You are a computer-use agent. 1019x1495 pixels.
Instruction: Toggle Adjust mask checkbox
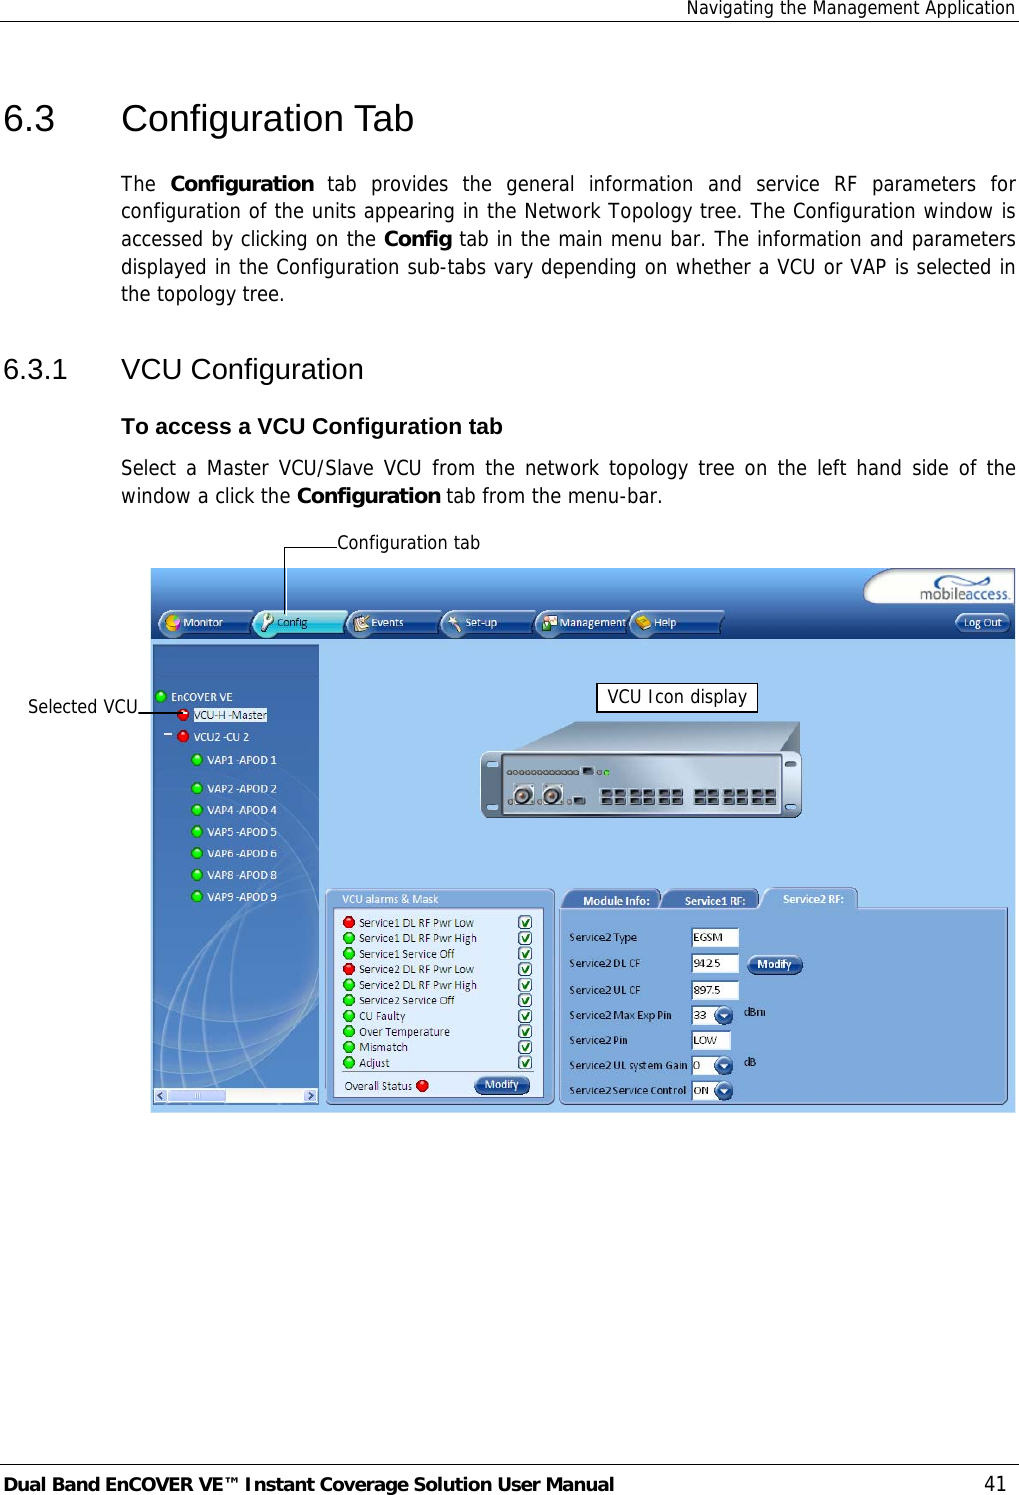pos(525,1063)
